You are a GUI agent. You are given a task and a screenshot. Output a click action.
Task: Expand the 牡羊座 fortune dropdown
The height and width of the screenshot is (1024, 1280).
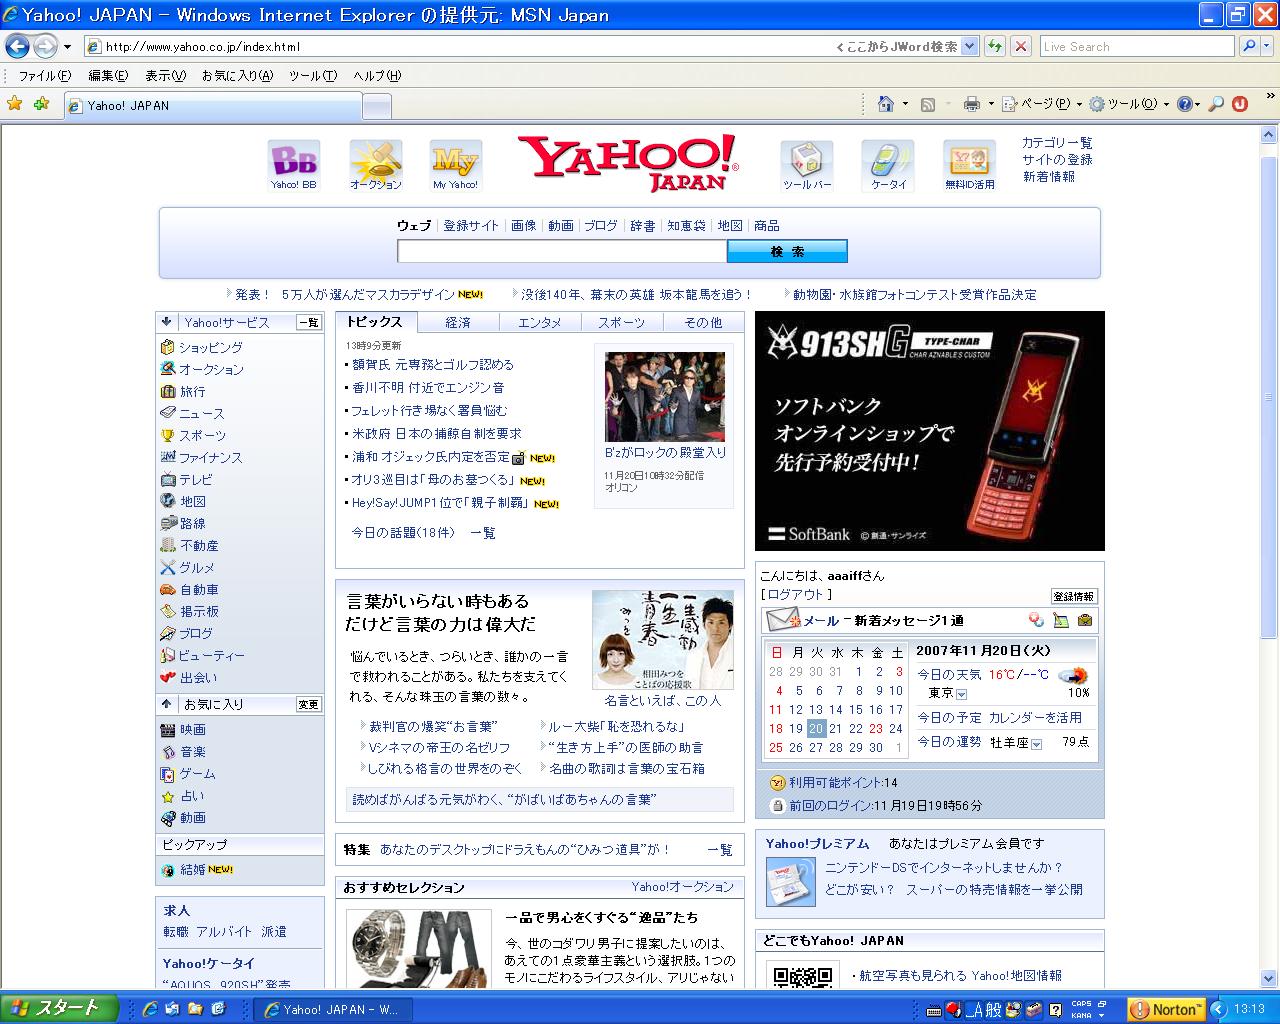tap(1036, 744)
